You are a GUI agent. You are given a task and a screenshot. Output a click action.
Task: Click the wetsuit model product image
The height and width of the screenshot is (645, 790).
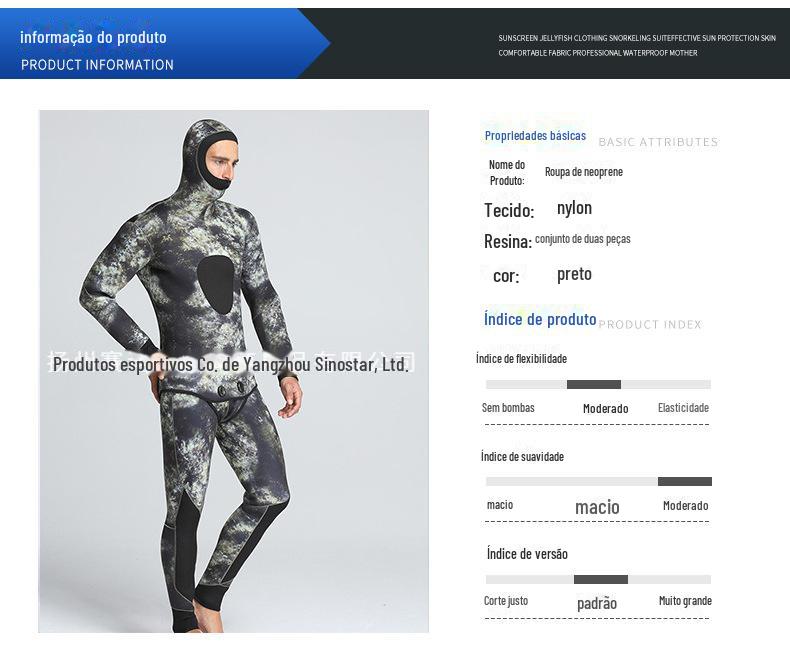coord(234,371)
